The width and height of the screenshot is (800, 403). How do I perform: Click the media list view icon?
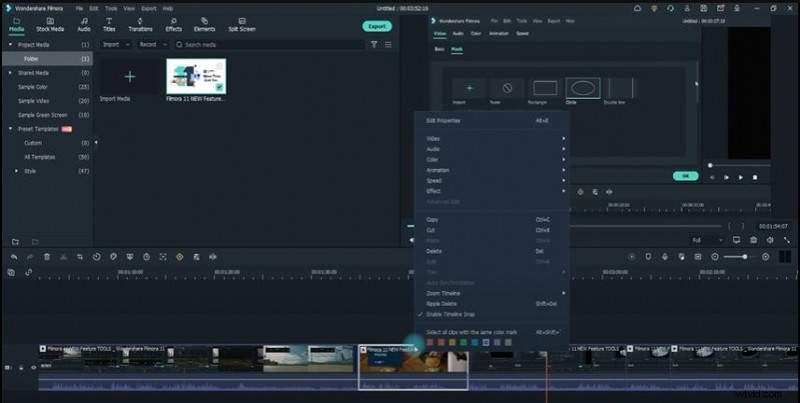pyautogui.click(x=388, y=45)
